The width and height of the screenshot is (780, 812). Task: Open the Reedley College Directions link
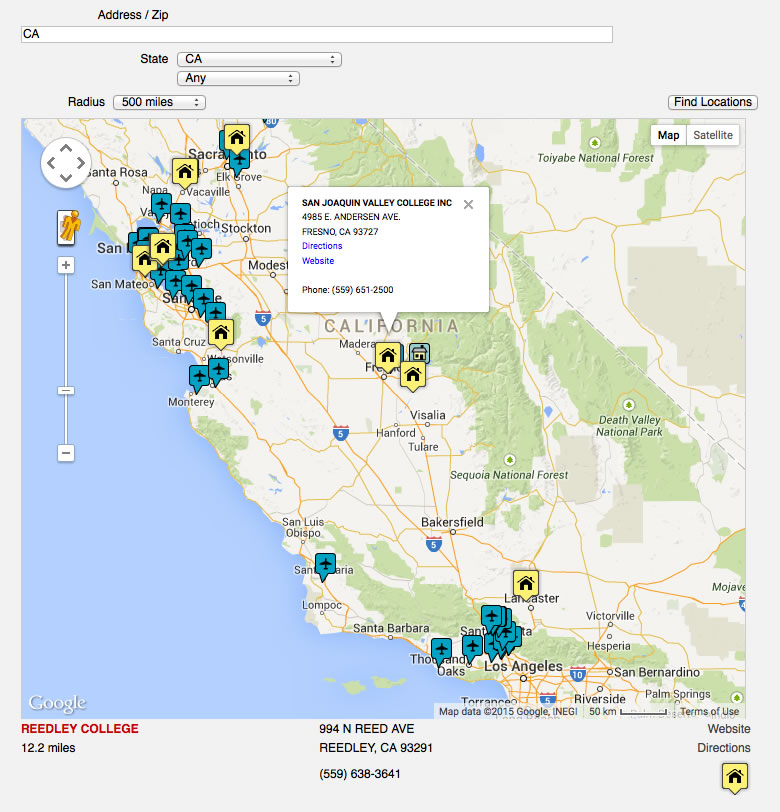point(724,748)
